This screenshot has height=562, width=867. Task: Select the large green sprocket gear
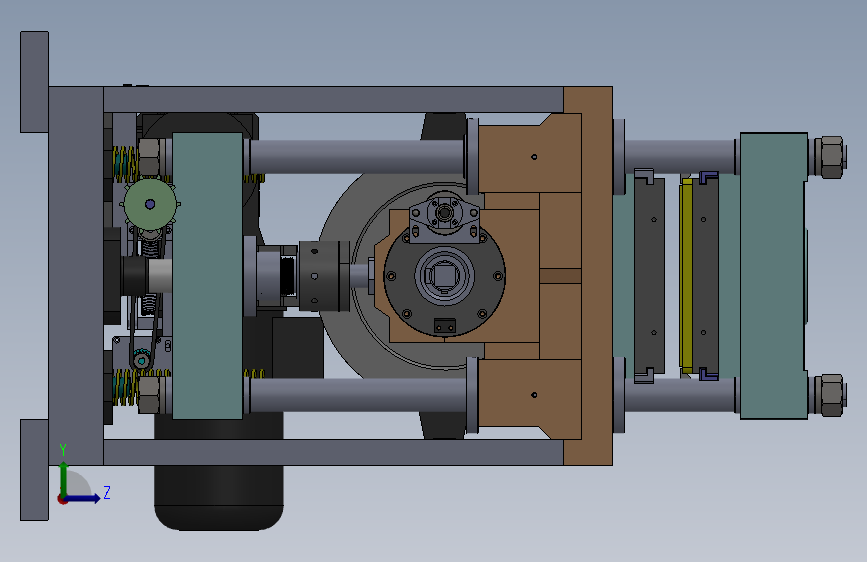[x=150, y=204]
